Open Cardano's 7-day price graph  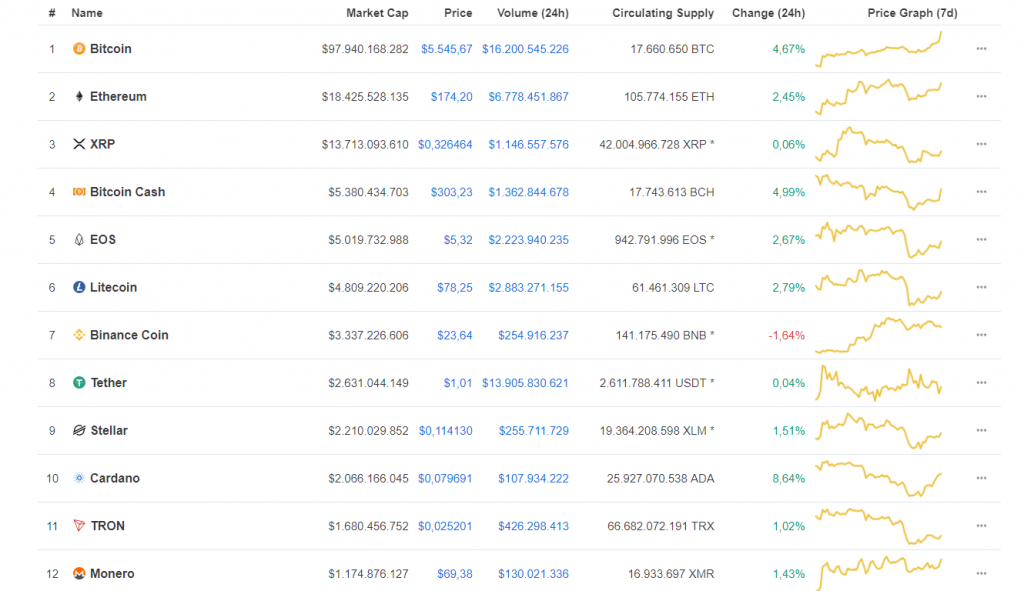pyautogui.click(x=878, y=478)
